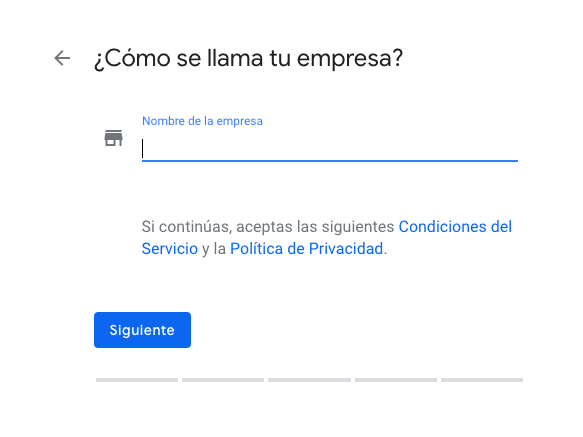
Task: Click the 'y la' text between the links
Action: tap(214, 249)
